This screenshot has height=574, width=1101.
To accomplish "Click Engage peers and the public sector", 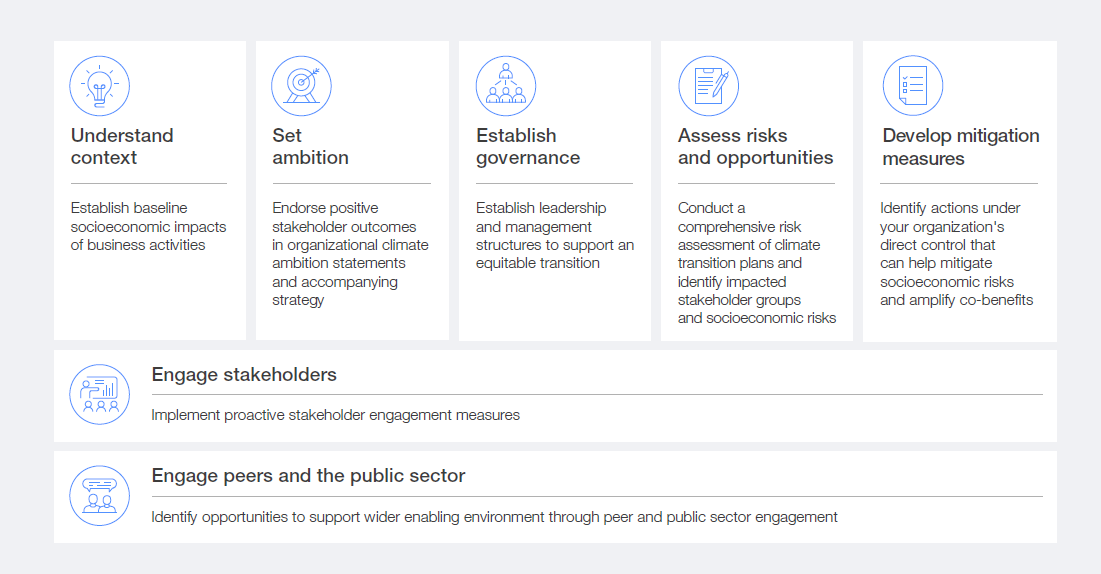I will pyautogui.click(x=308, y=476).
